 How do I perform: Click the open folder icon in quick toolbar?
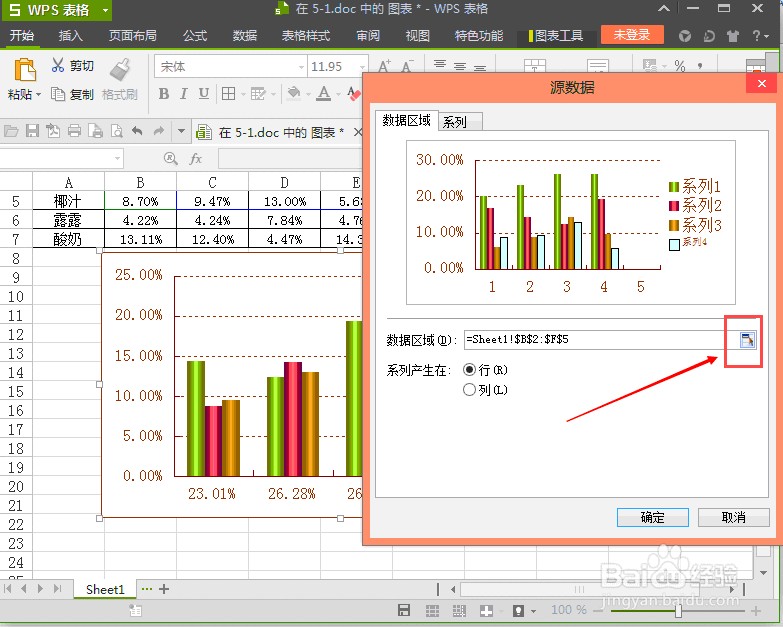(x=11, y=131)
